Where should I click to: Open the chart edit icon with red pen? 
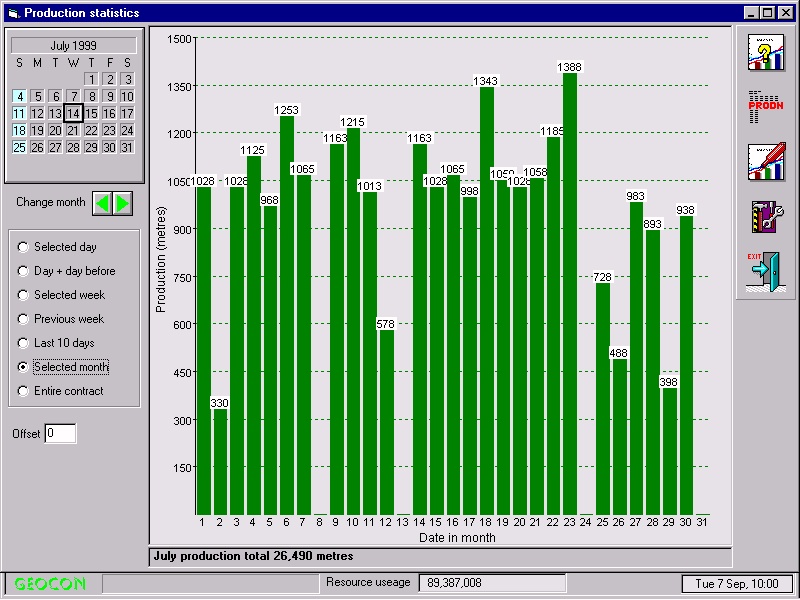[x=766, y=161]
